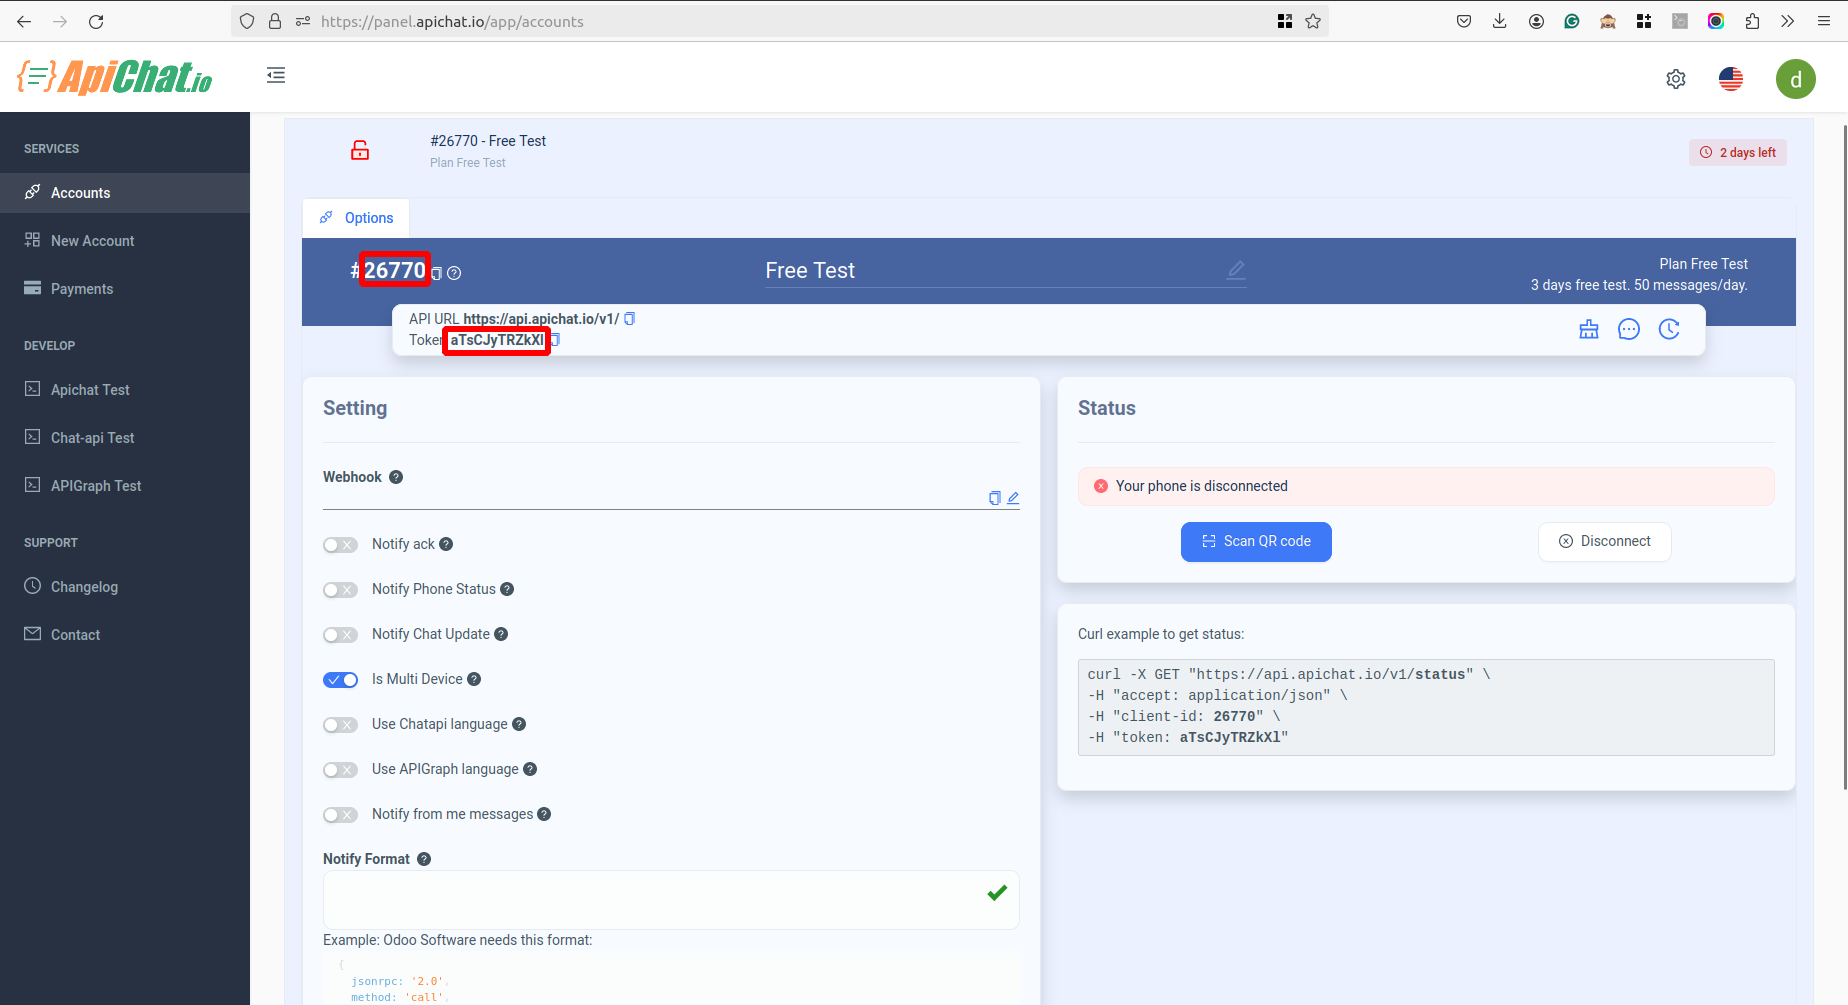Enable Notify from me messages toggle
Image resolution: width=1848 pixels, height=1005 pixels.
click(340, 815)
